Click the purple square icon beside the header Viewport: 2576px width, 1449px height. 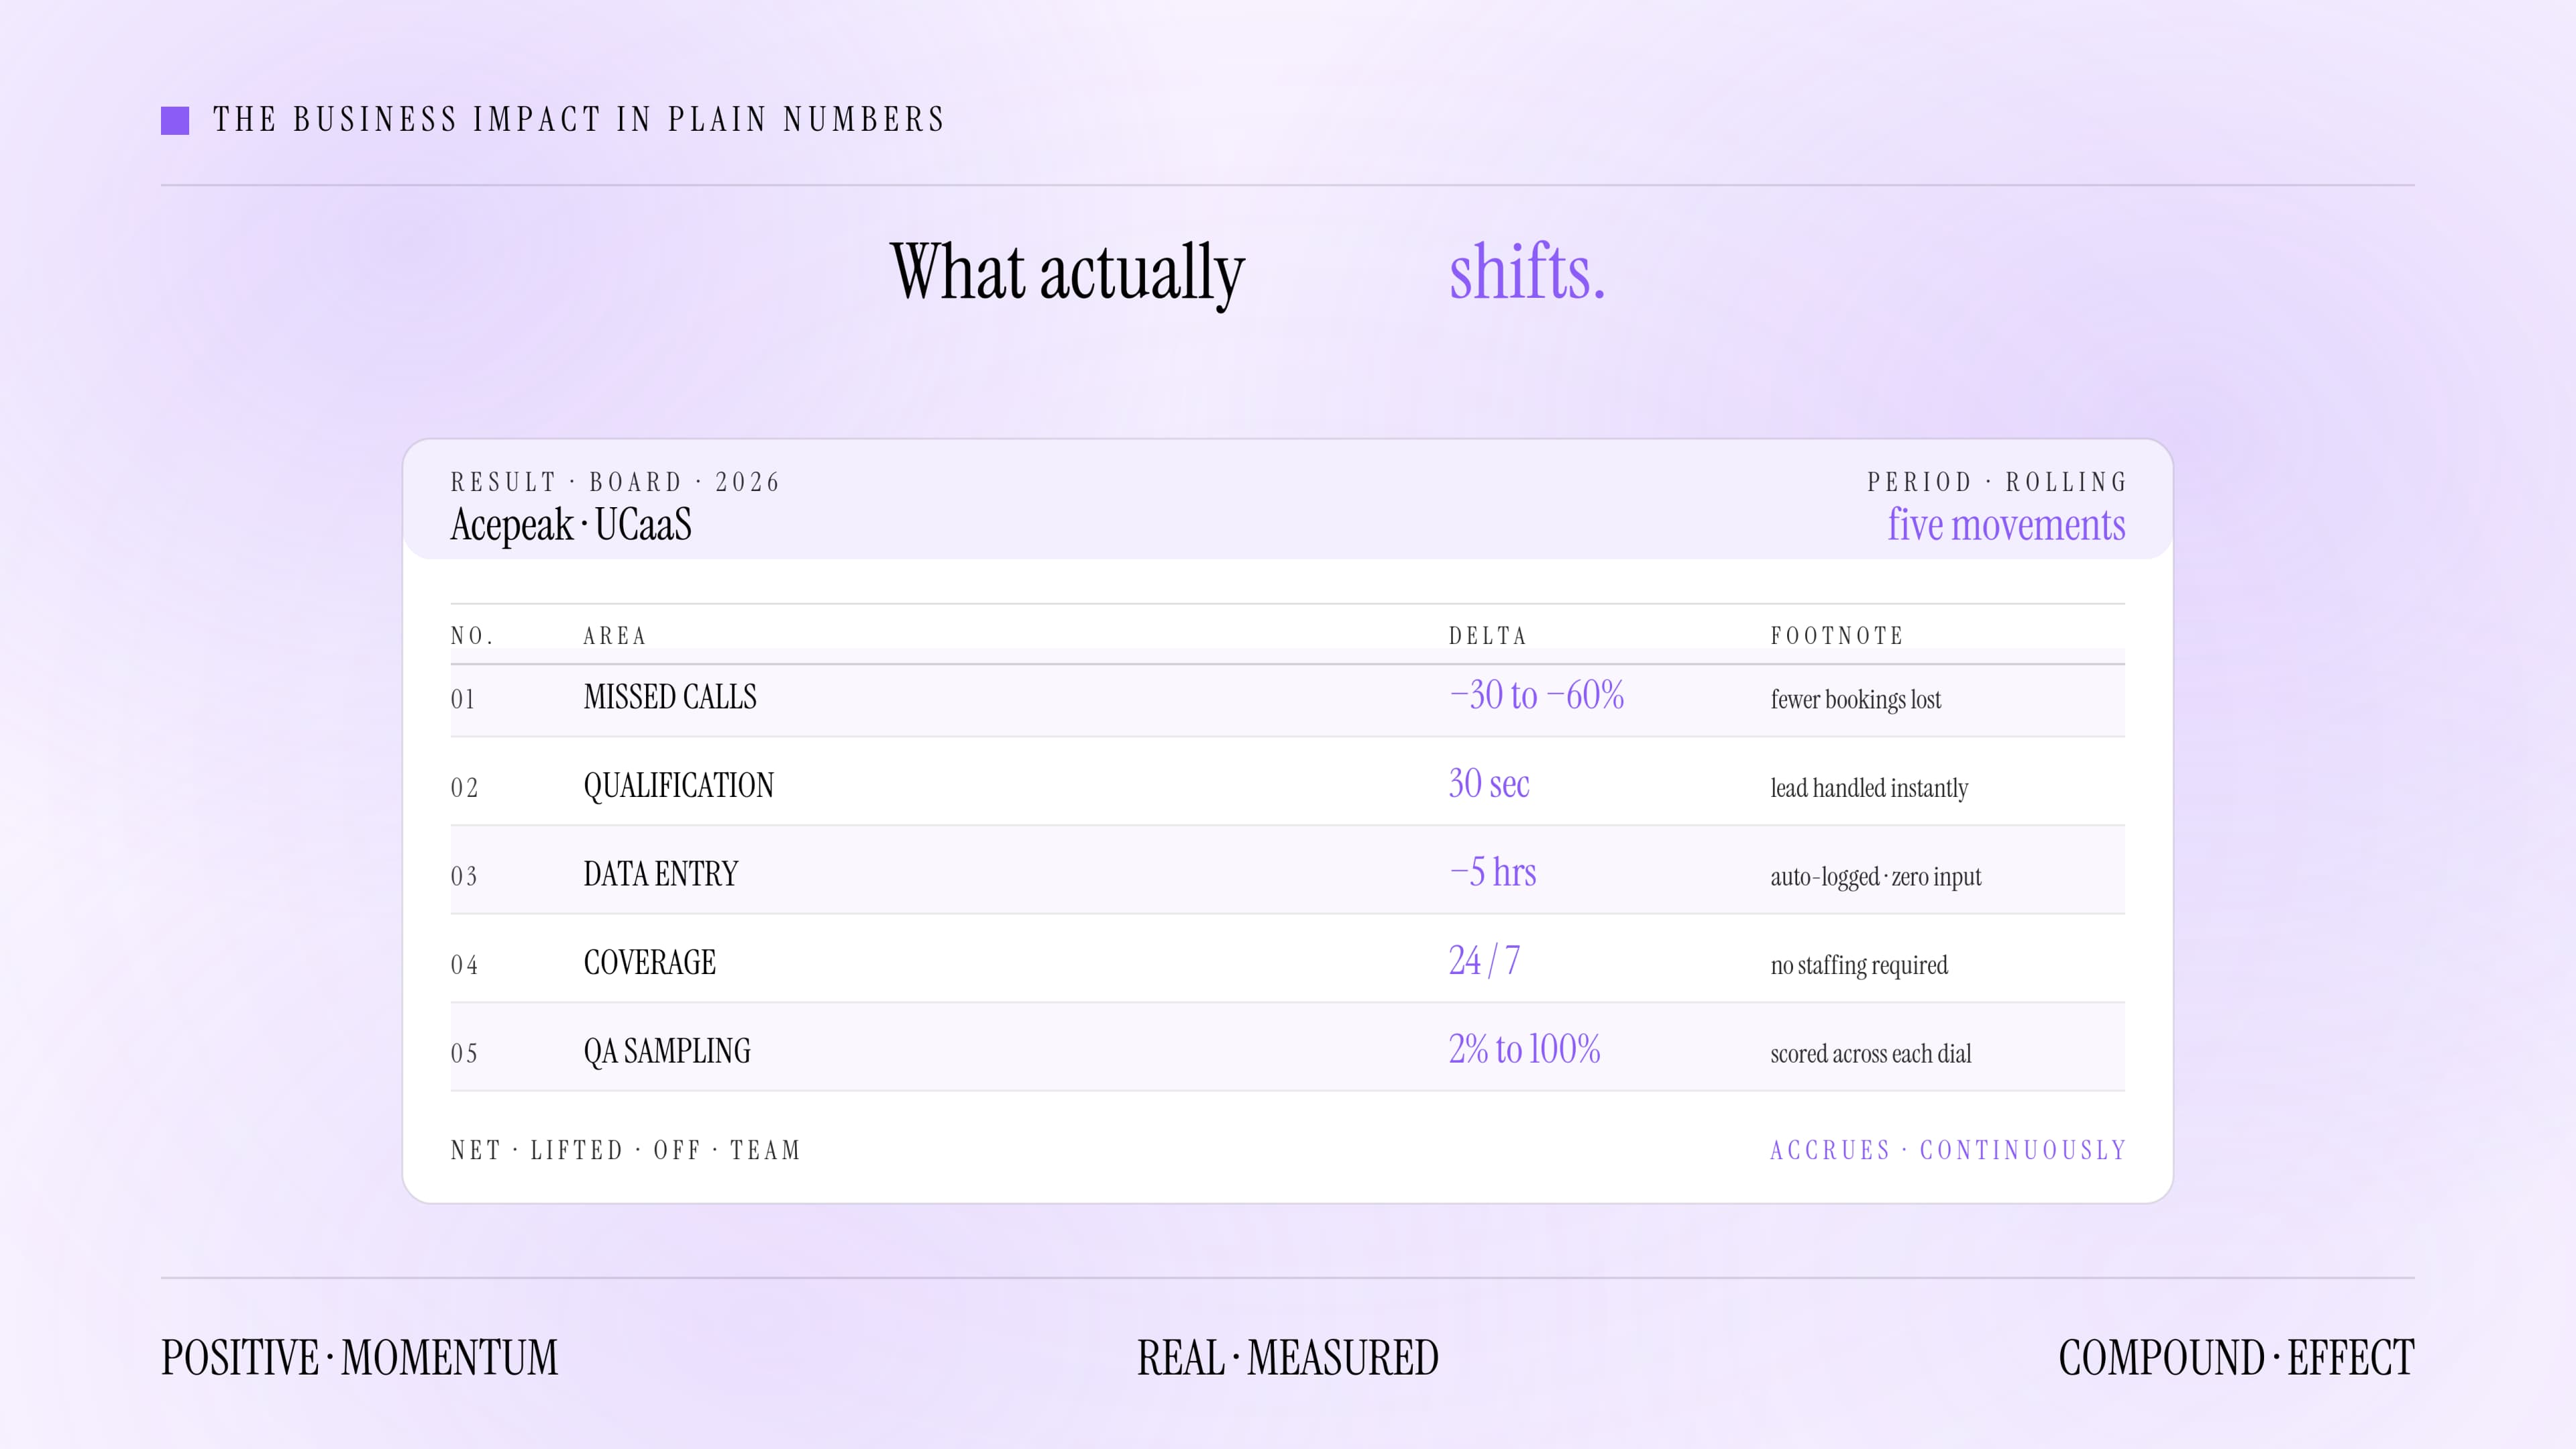click(175, 120)
